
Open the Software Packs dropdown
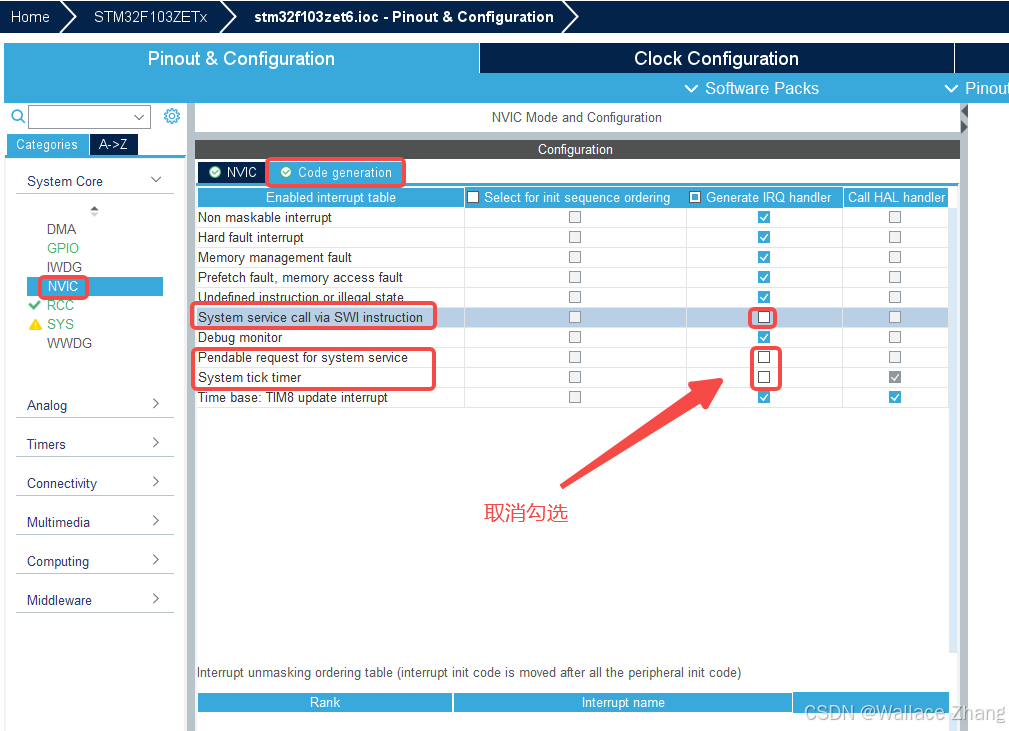pos(752,88)
